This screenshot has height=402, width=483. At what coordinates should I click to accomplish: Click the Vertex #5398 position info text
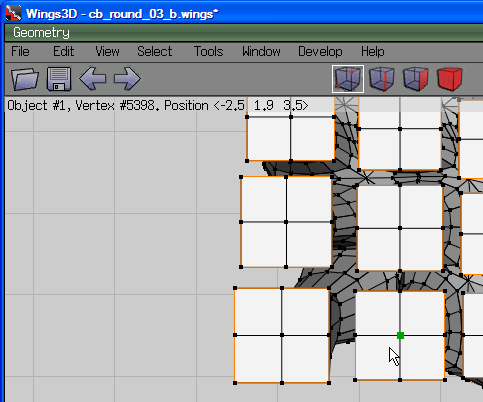coord(157,106)
